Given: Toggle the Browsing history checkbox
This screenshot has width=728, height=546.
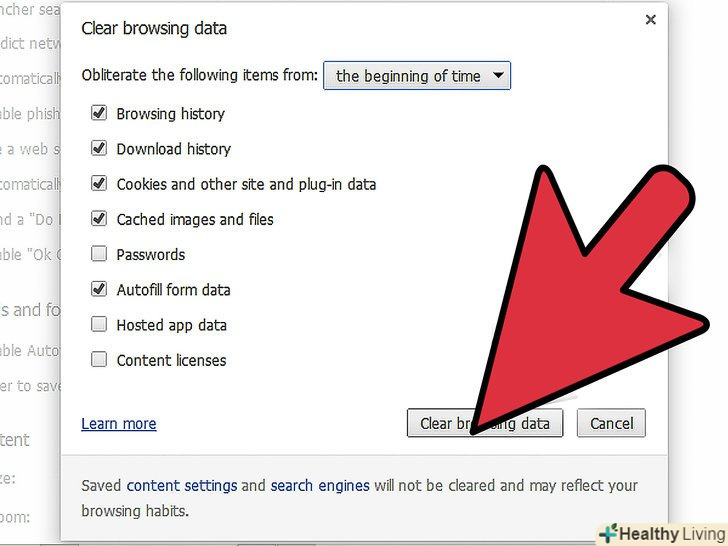Looking at the screenshot, I should 99,114.
